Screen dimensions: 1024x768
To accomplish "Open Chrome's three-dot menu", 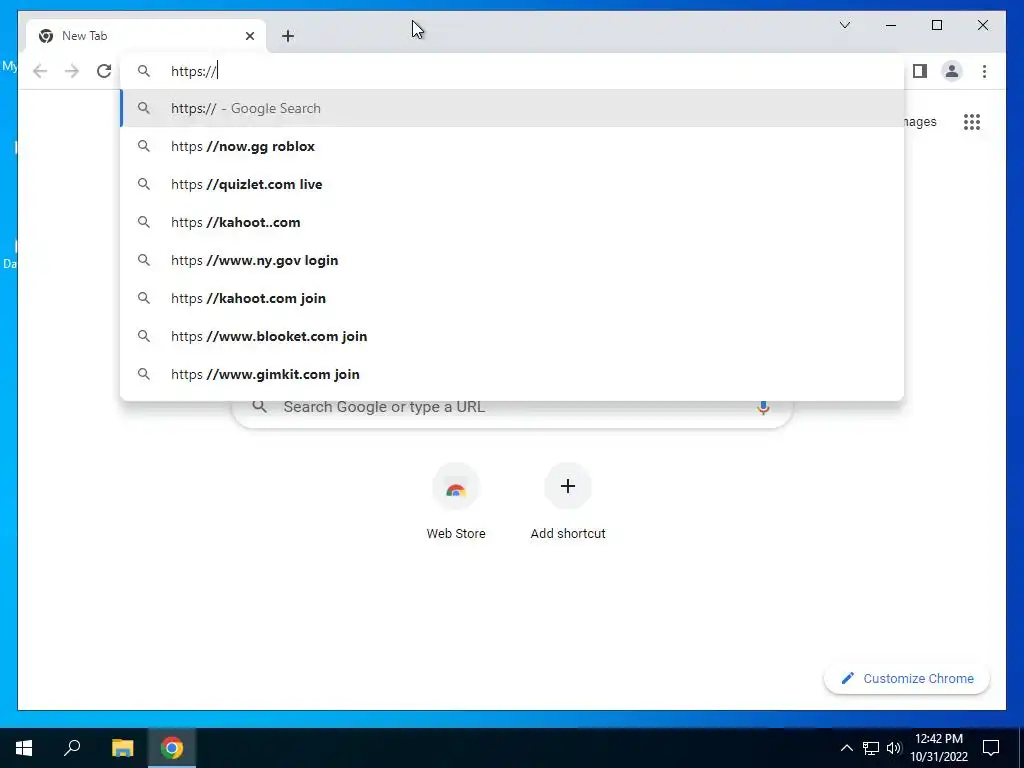I will (x=984, y=71).
